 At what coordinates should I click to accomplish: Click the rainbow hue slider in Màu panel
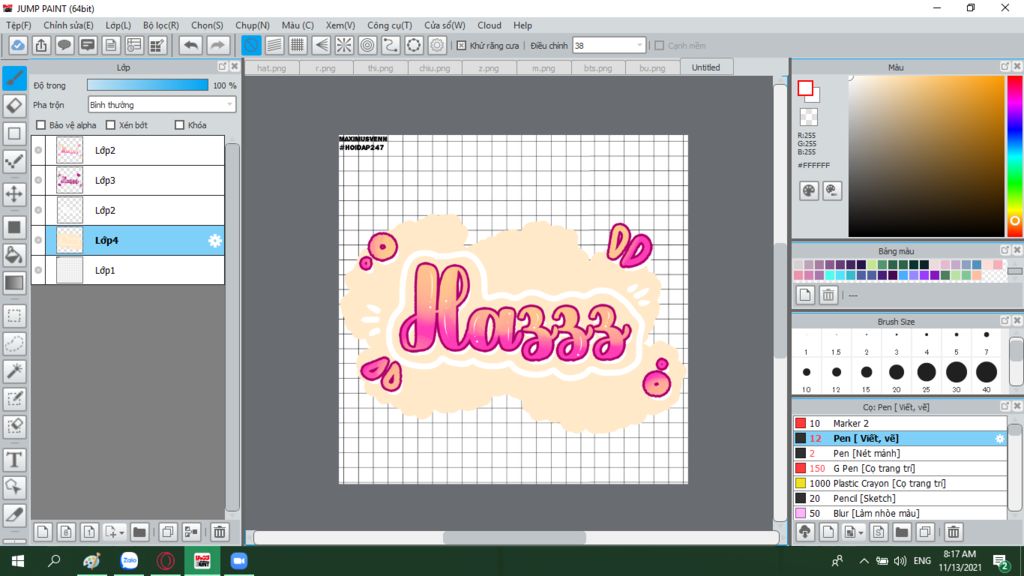[x=1015, y=155]
